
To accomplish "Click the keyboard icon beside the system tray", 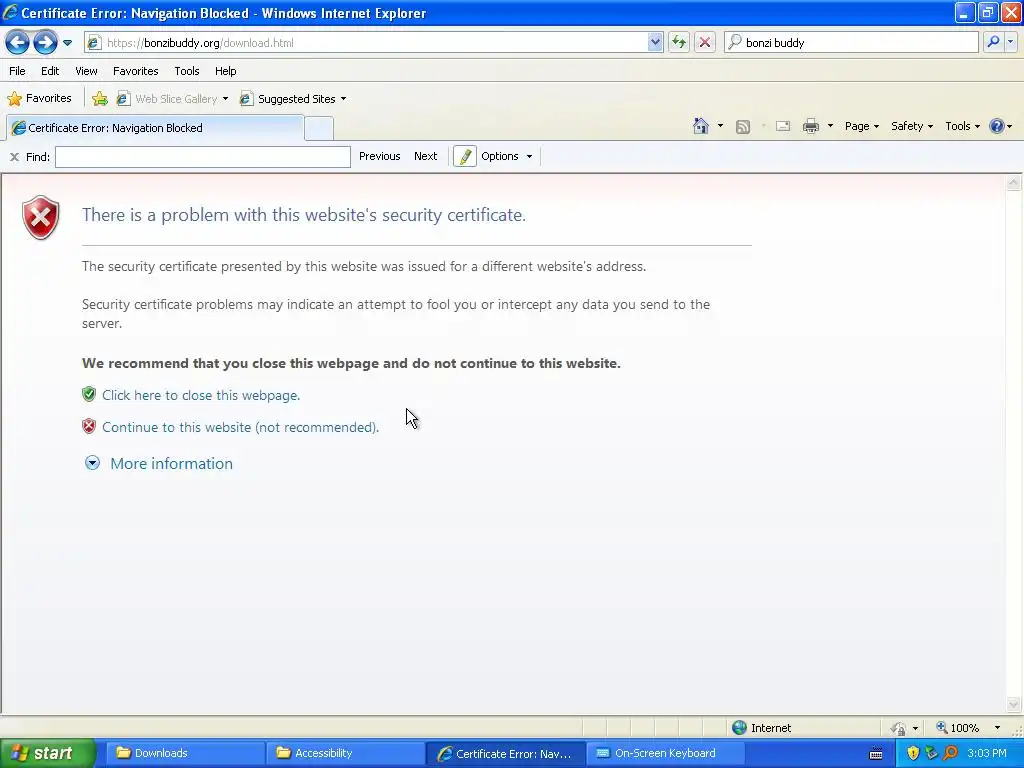I will click(x=876, y=754).
